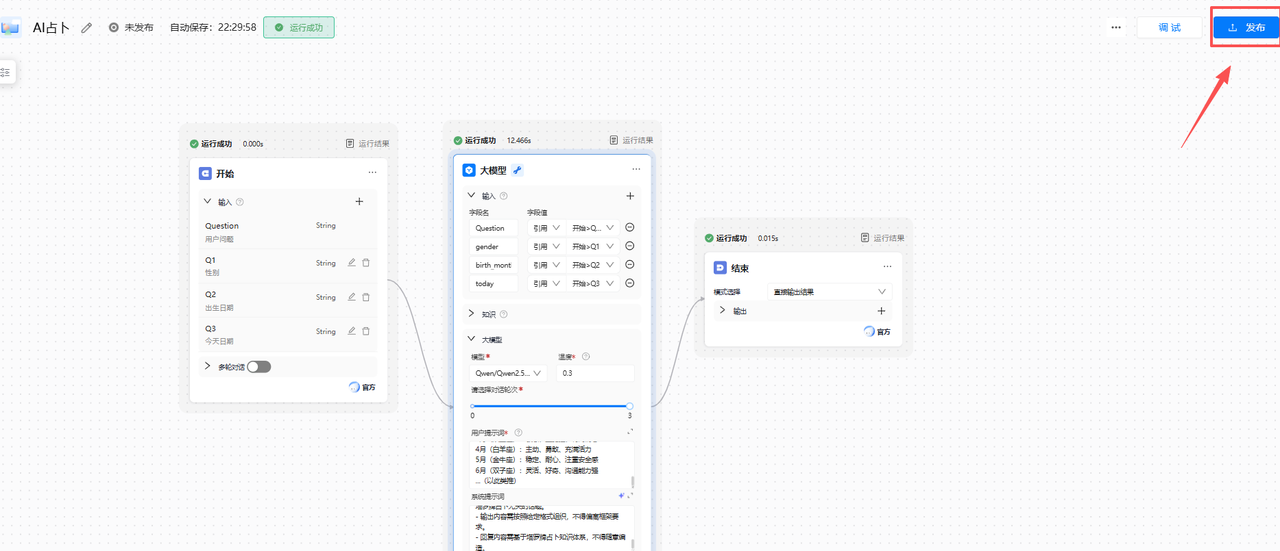
Task: Open the settings sliders icon at left edge
Action: click(x=6, y=72)
